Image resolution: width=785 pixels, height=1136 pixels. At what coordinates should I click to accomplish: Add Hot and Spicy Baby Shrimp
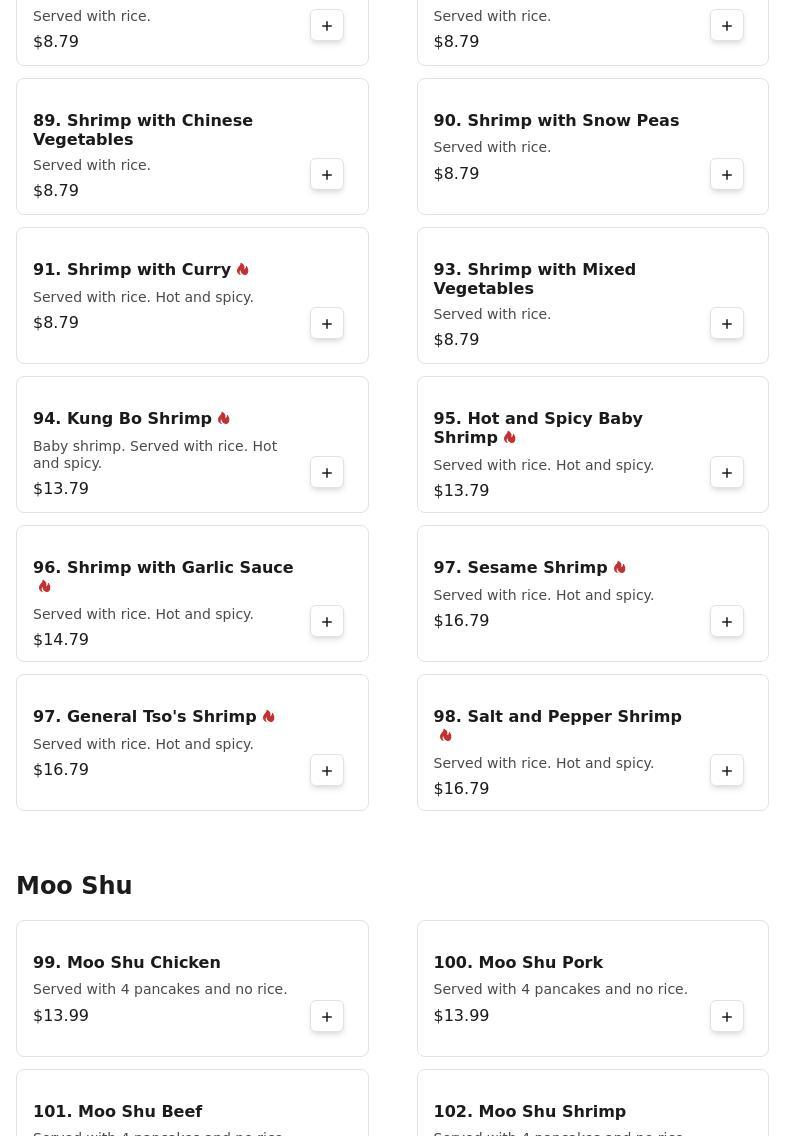click(727, 473)
